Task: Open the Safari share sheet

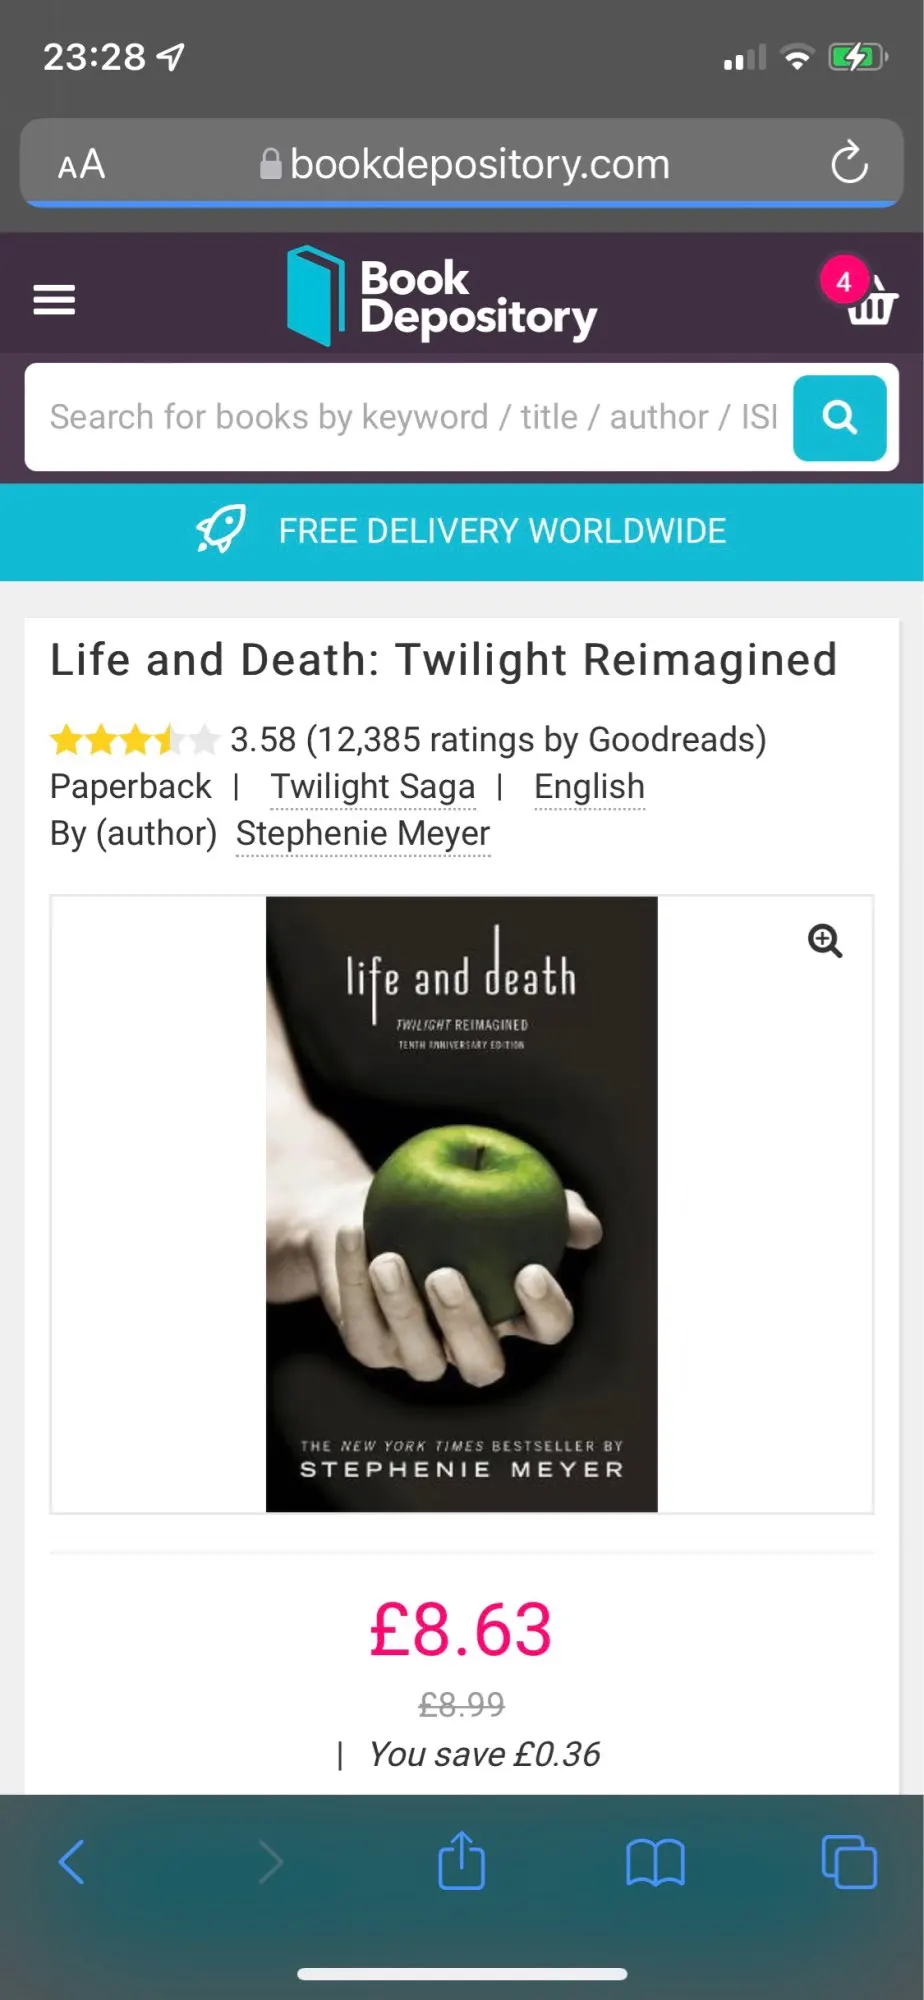Action: point(461,1859)
